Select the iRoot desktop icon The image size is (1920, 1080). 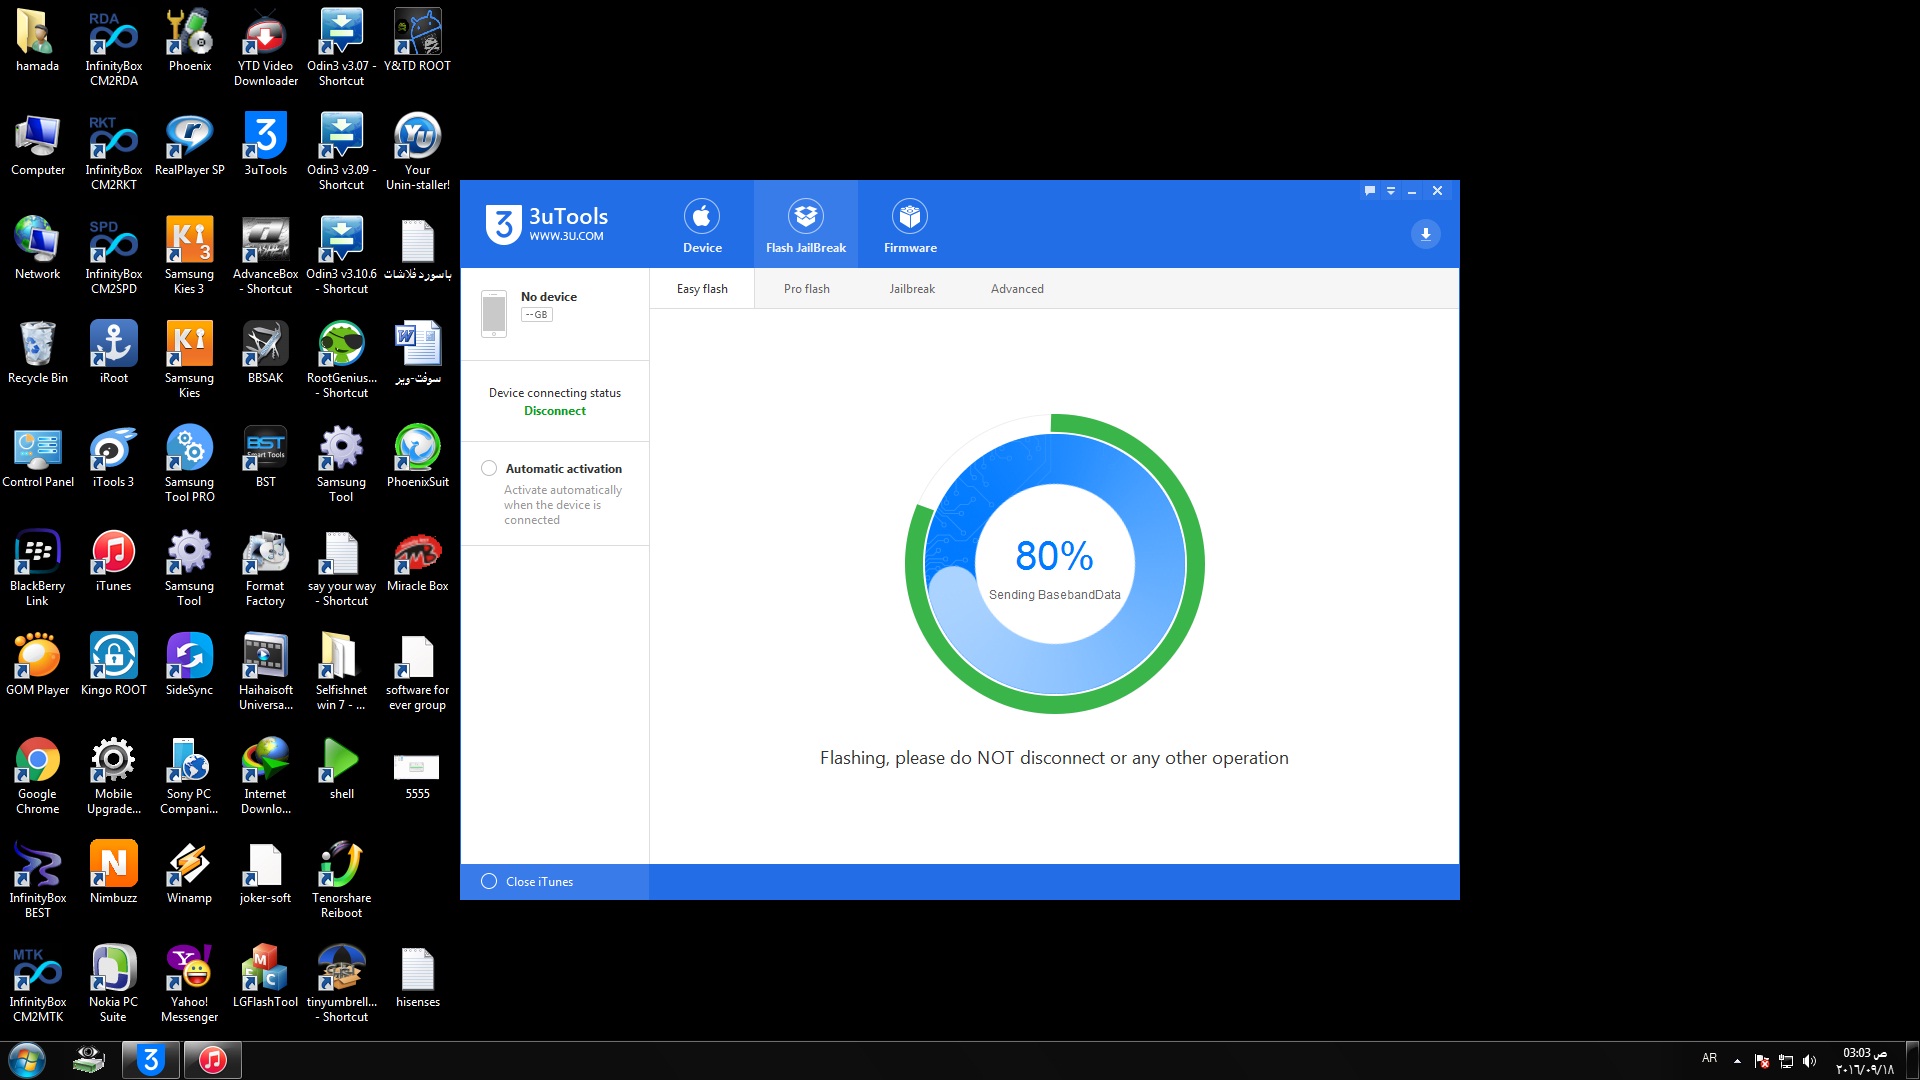pos(114,351)
